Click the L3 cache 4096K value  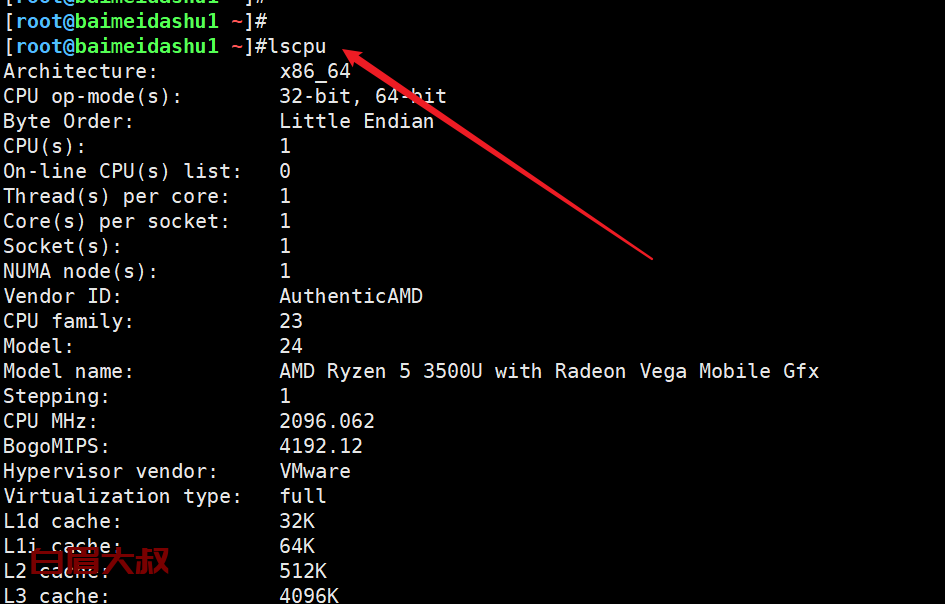(x=309, y=595)
